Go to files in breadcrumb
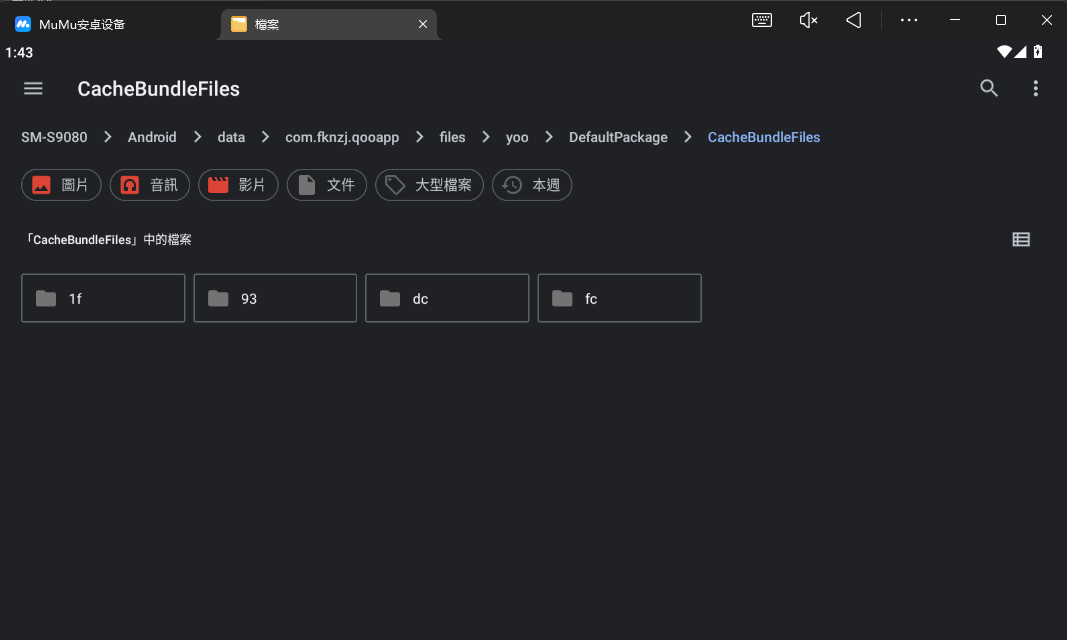Image resolution: width=1067 pixels, height=640 pixels. point(453,137)
